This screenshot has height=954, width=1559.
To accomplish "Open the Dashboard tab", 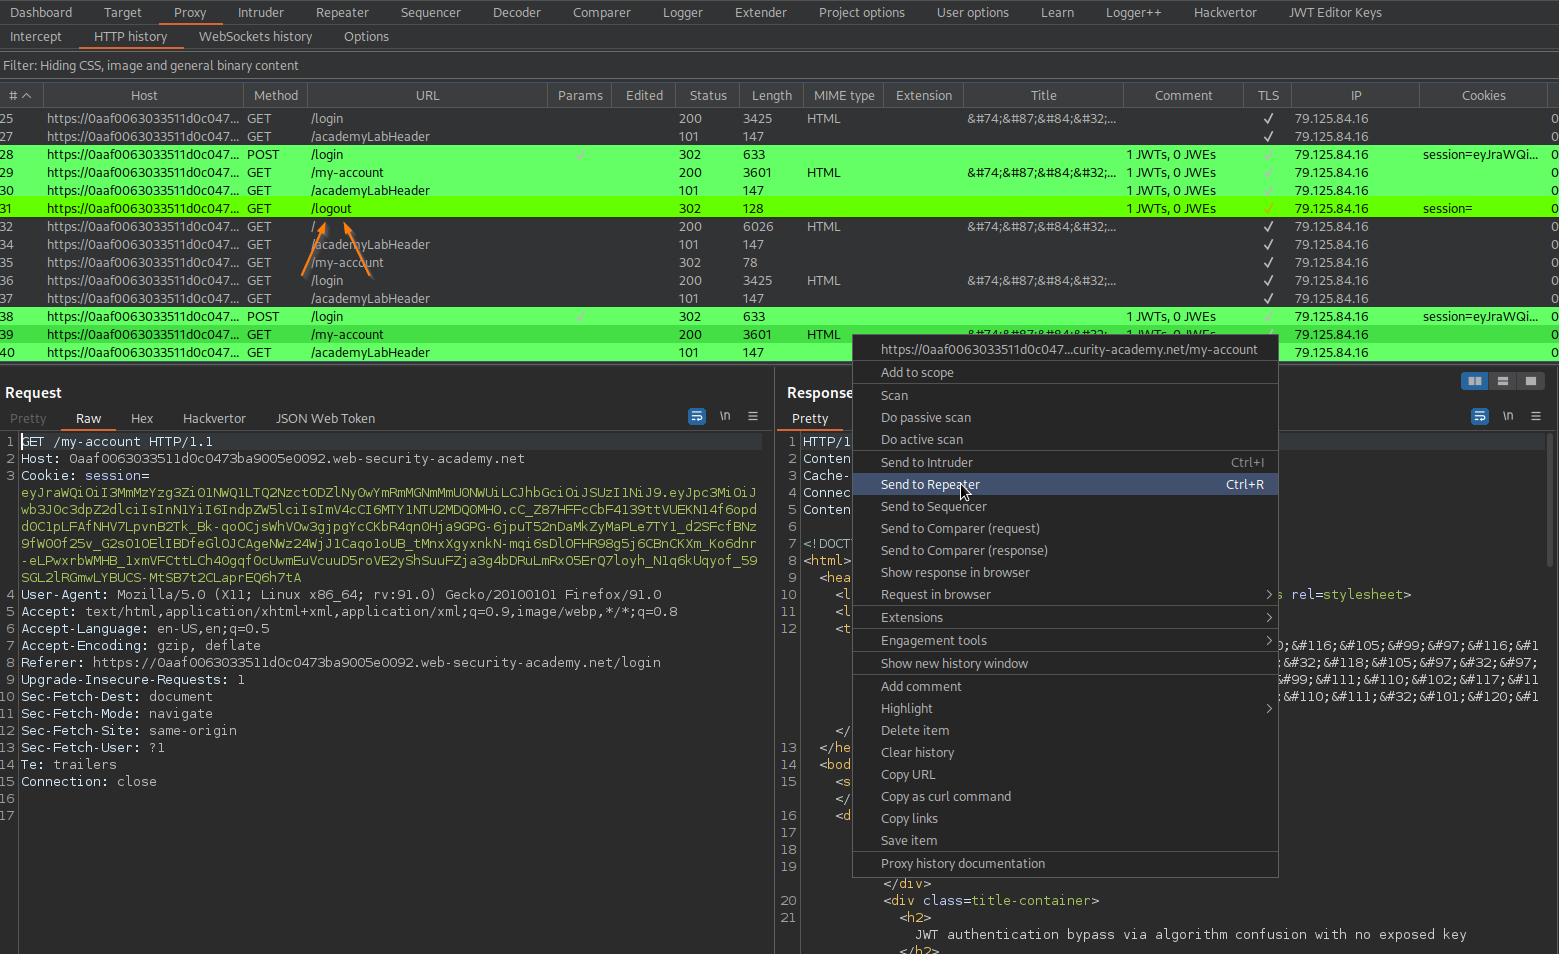I will click(42, 13).
